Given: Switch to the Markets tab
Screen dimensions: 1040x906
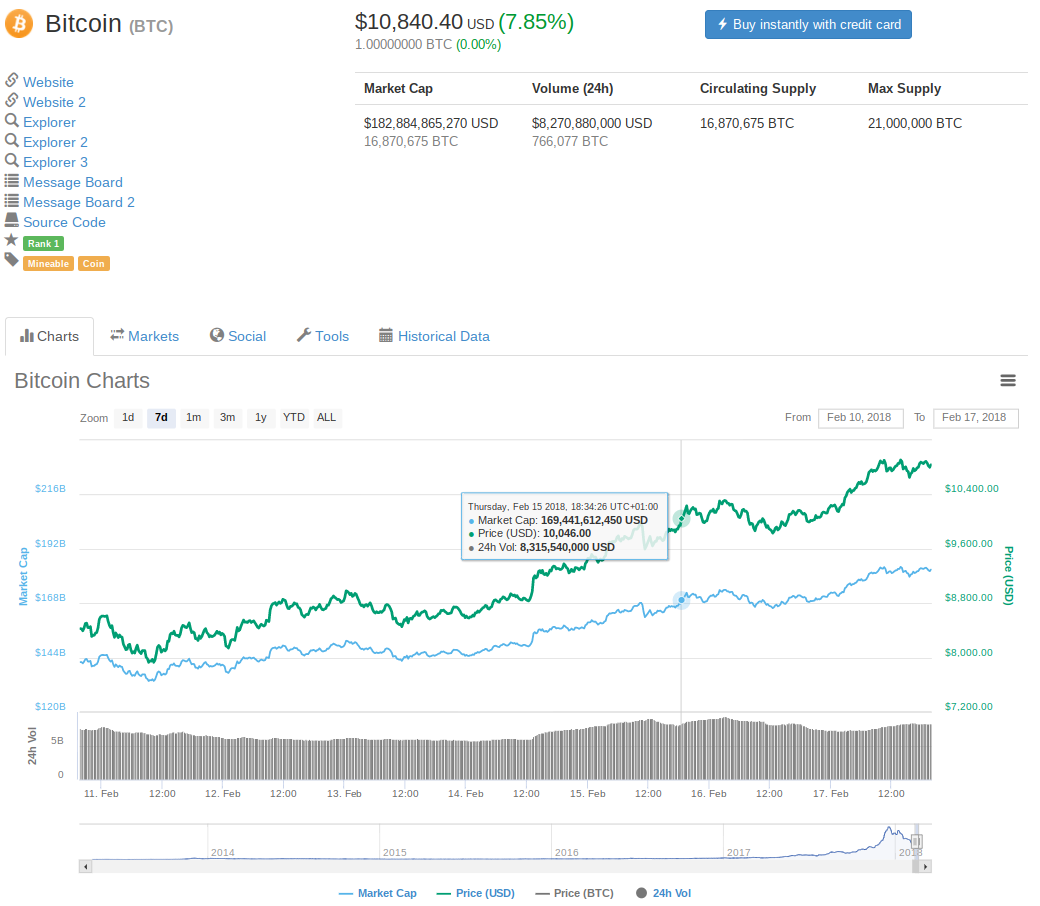Looking at the screenshot, I should pos(144,336).
